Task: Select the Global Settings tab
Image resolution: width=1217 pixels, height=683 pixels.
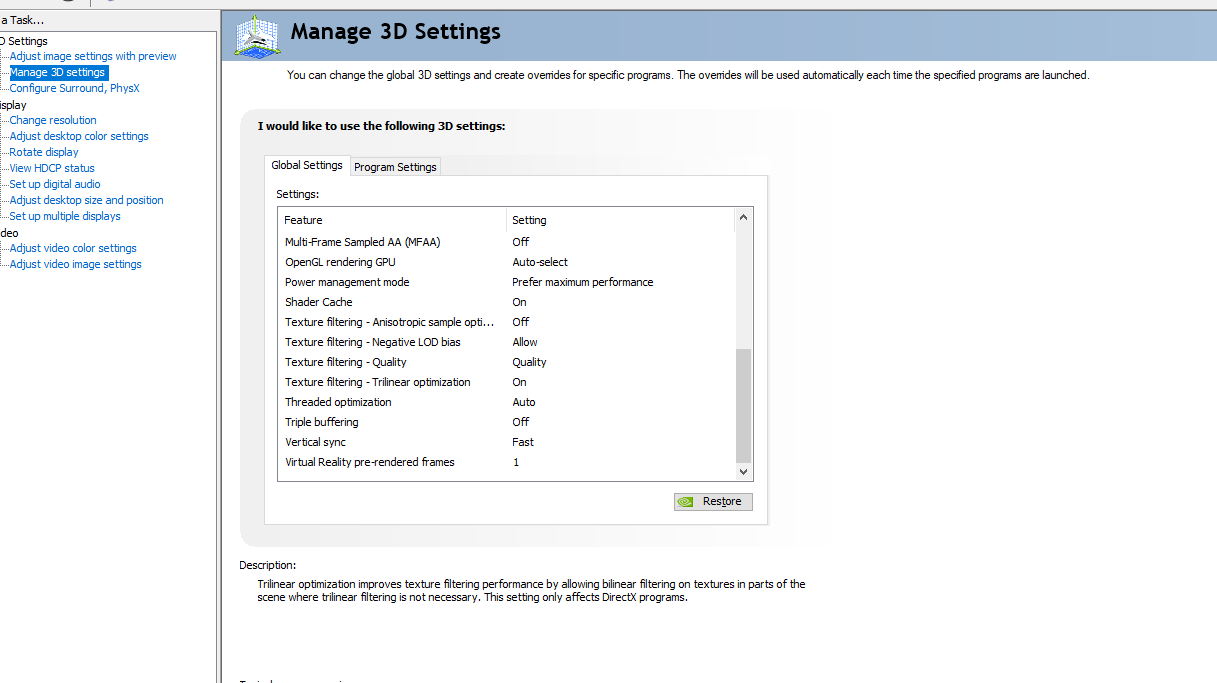Action: point(307,165)
